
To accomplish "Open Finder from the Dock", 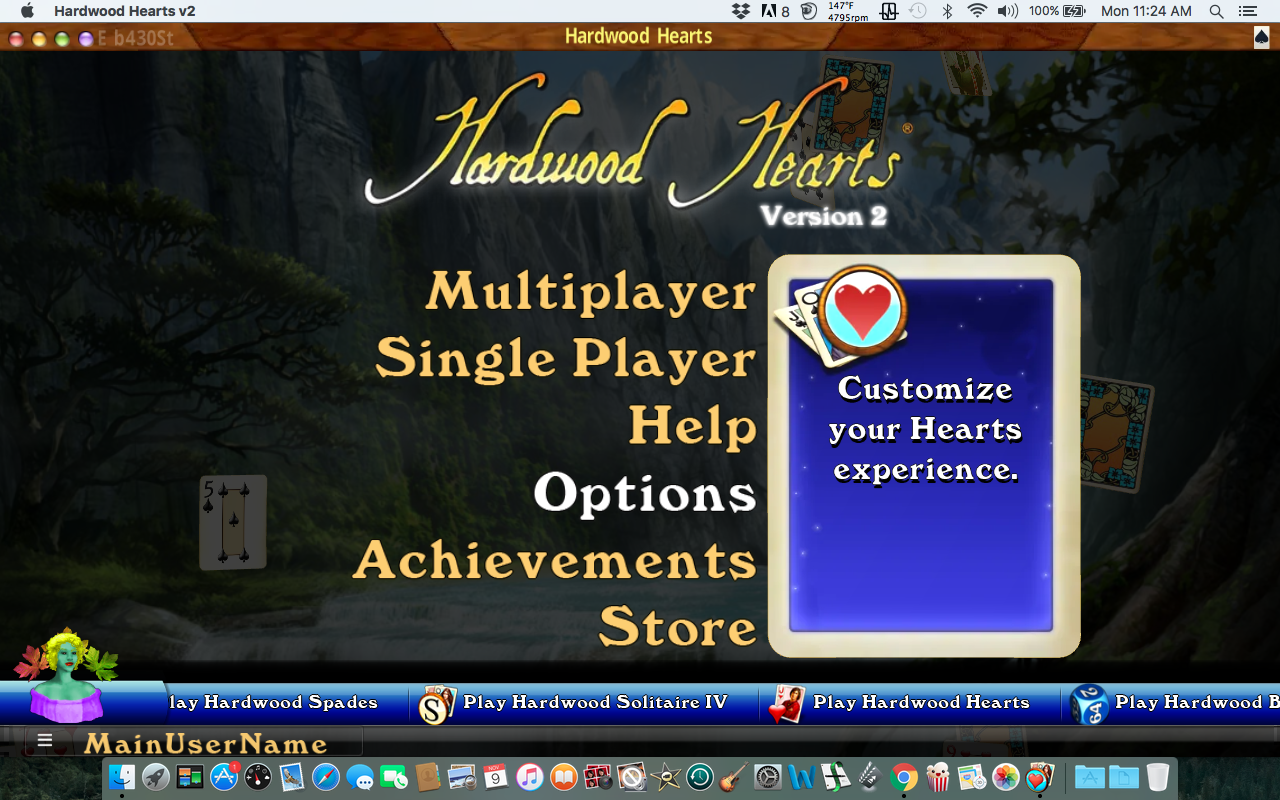I will 121,777.
